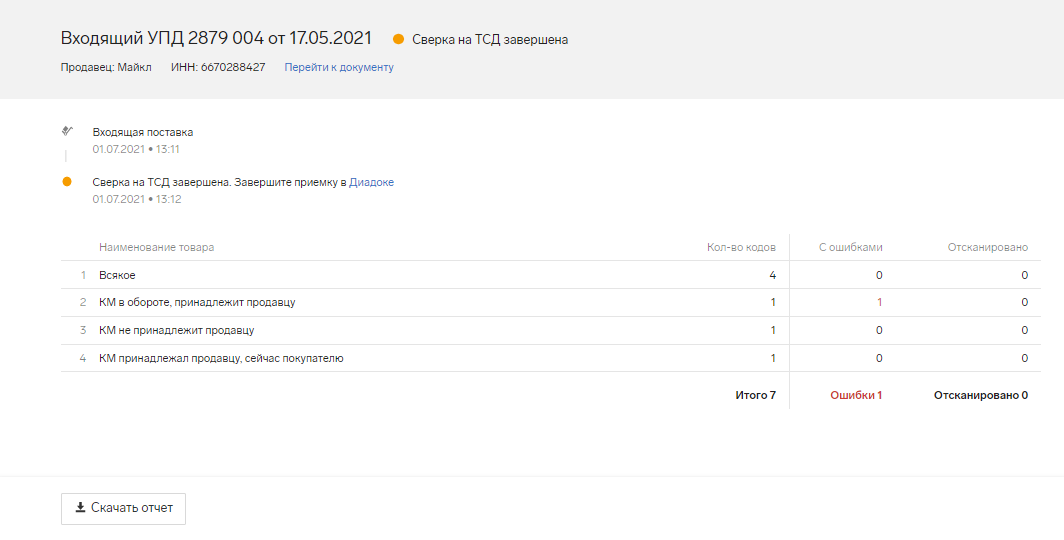1064x540 pixels.
Task: Open the Перейти к документу link
Action: coord(339,68)
